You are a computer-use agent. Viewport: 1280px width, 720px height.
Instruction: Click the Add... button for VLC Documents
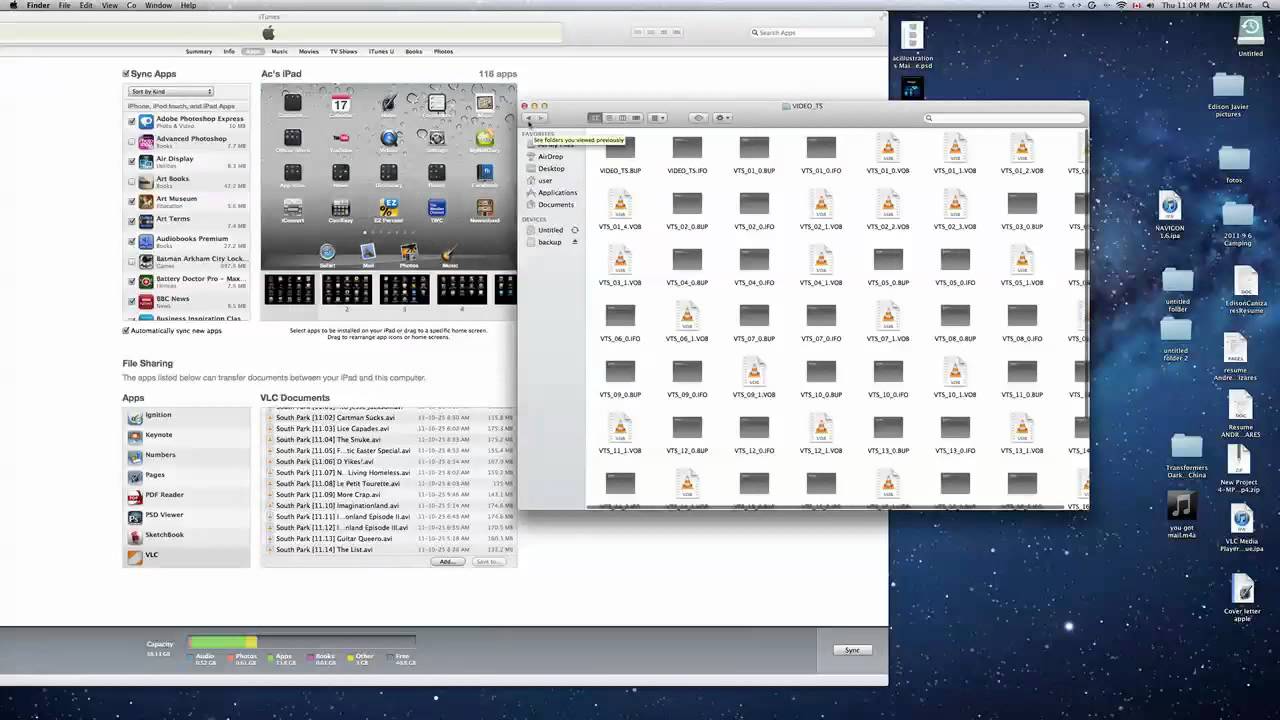447,562
